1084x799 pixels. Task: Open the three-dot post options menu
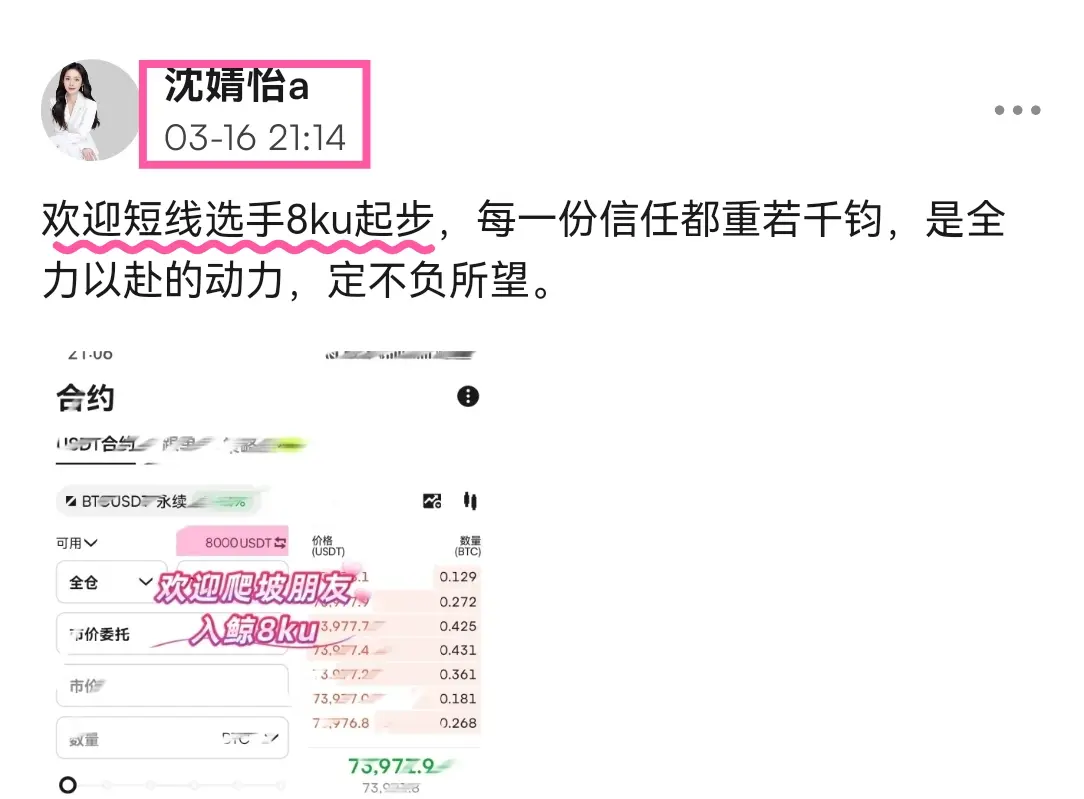(1017, 110)
